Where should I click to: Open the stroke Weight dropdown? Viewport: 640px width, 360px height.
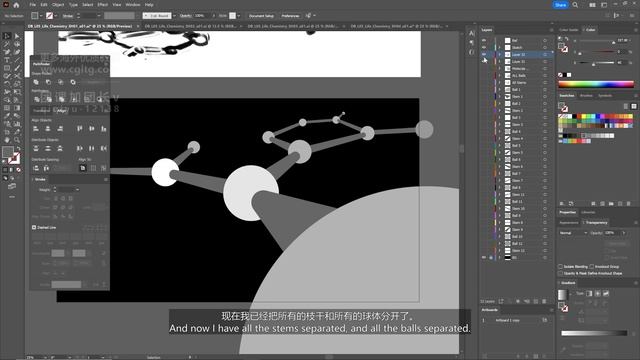pyautogui.click(x=78, y=189)
